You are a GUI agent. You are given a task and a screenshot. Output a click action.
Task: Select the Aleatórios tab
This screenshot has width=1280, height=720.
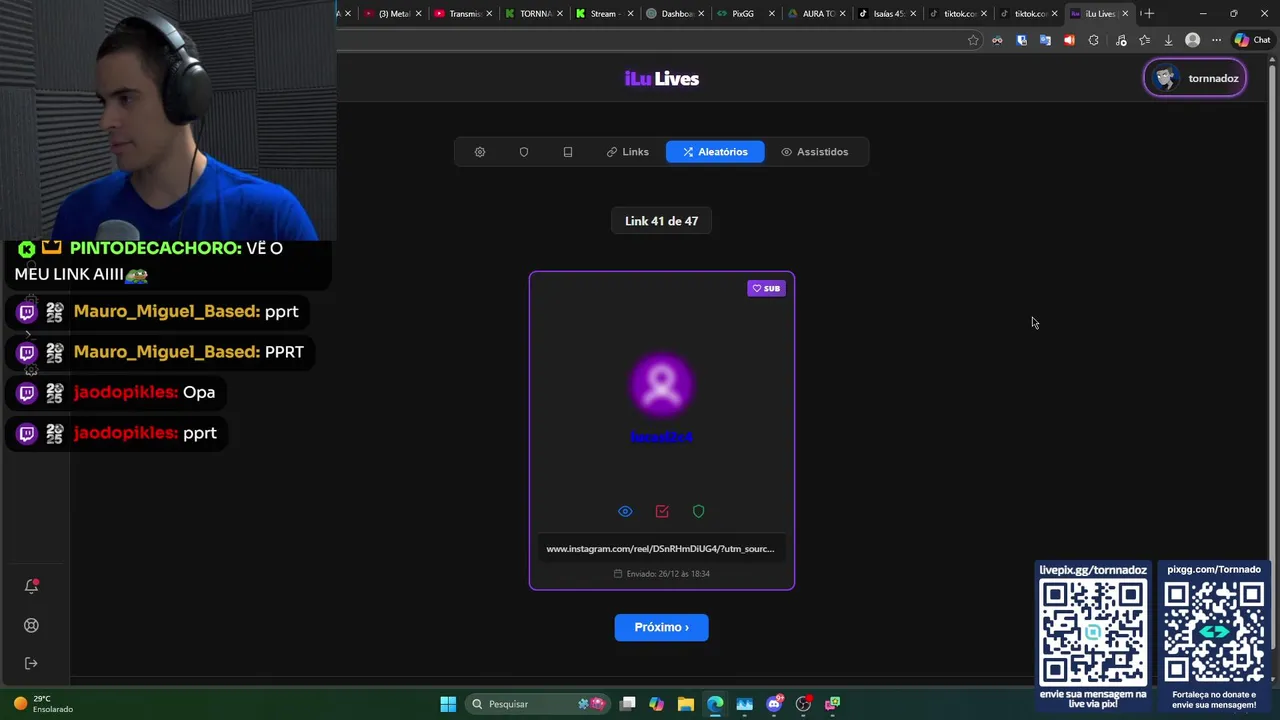point(715,152)
